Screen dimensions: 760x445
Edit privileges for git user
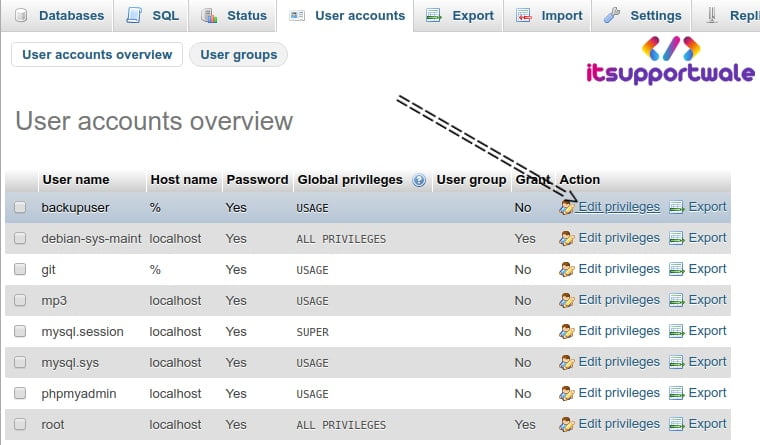pos(619,269)
